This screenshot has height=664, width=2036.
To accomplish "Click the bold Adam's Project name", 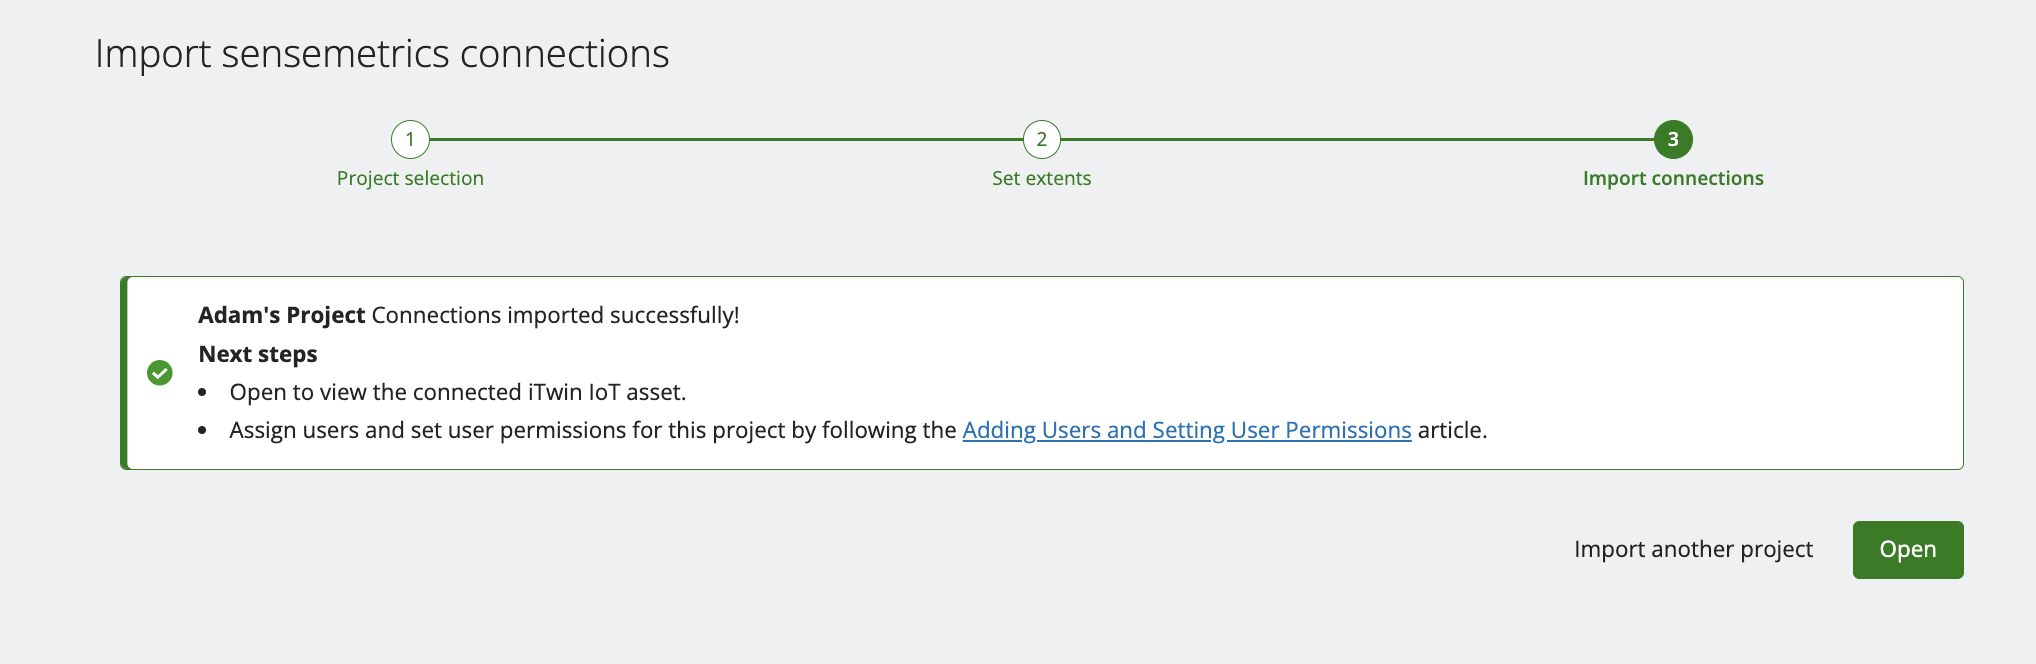I will 281,315.
